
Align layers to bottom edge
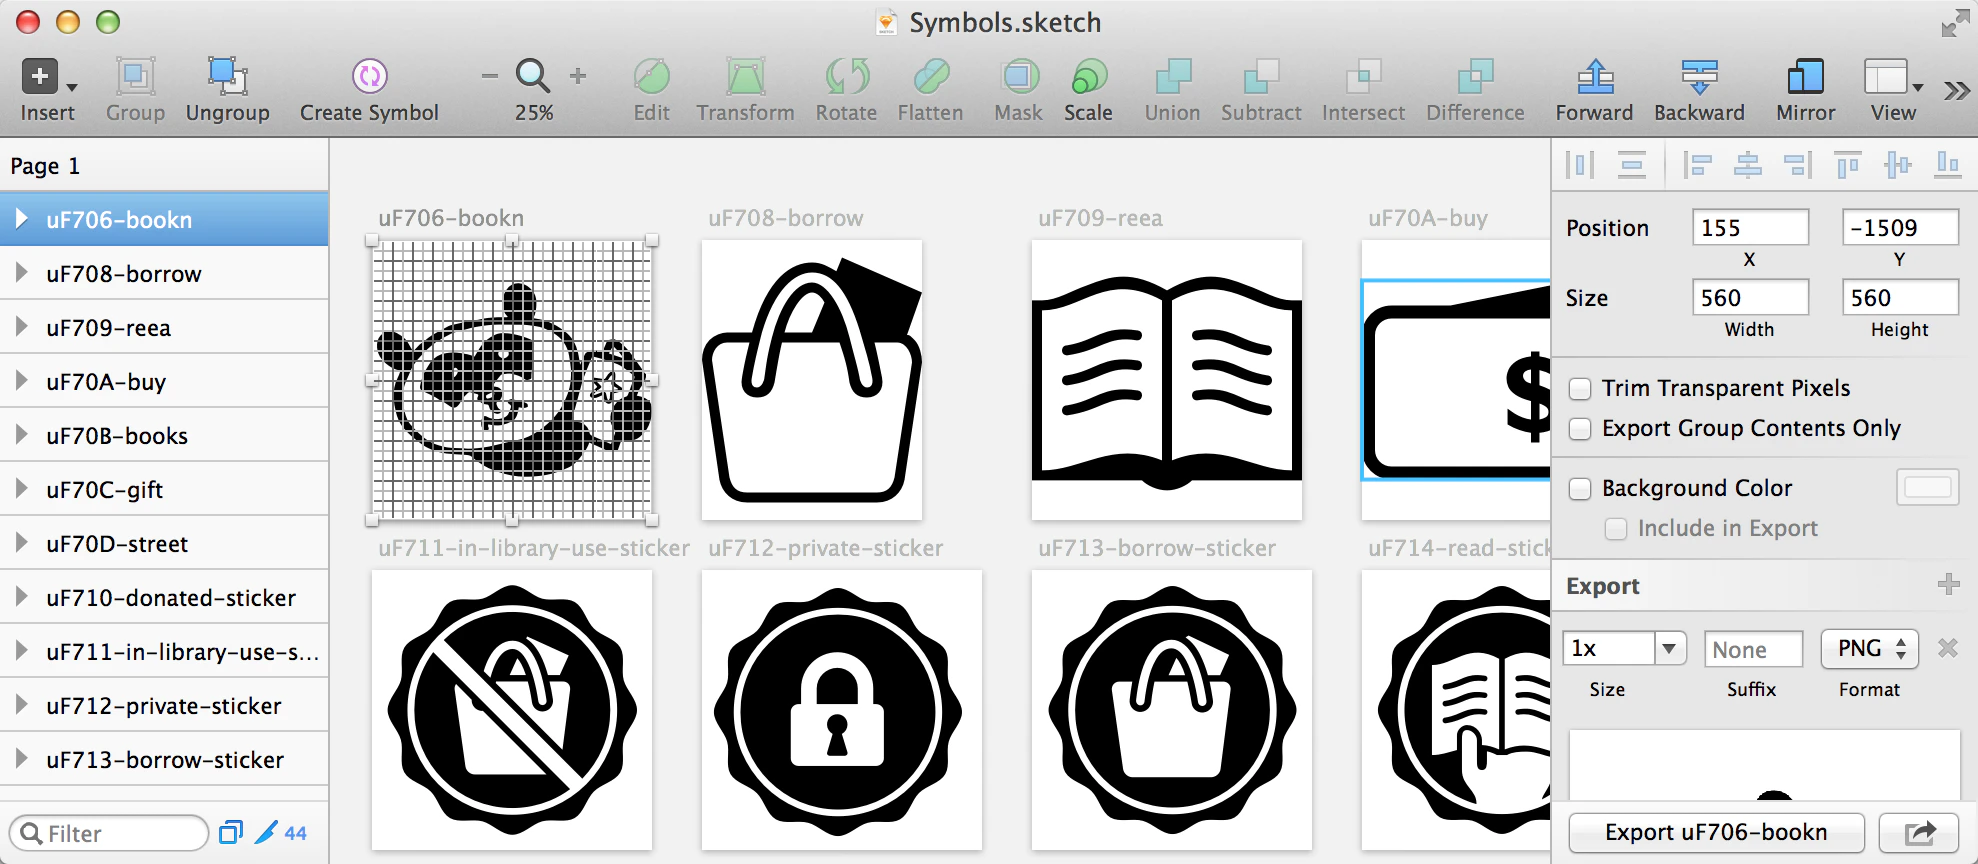tap(1947, 164)
